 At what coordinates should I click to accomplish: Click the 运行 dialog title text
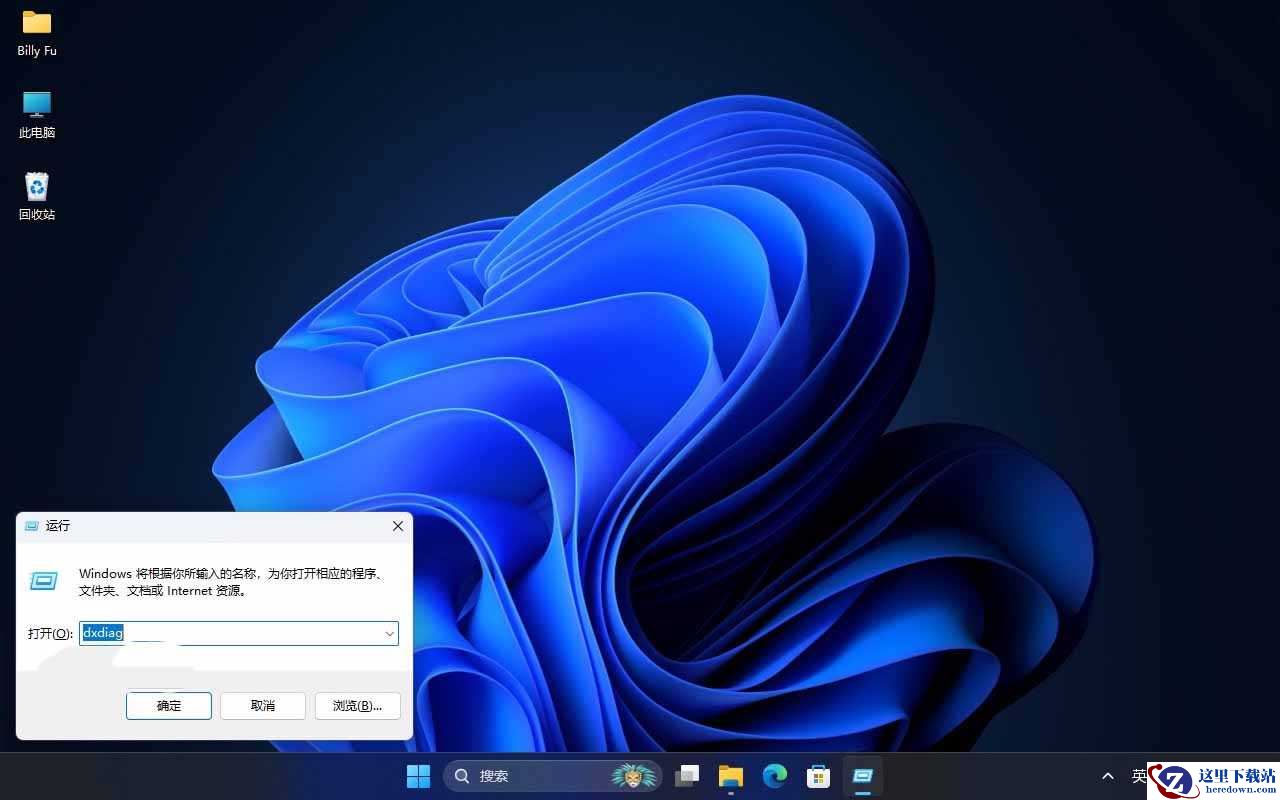(x=58, y=526)
